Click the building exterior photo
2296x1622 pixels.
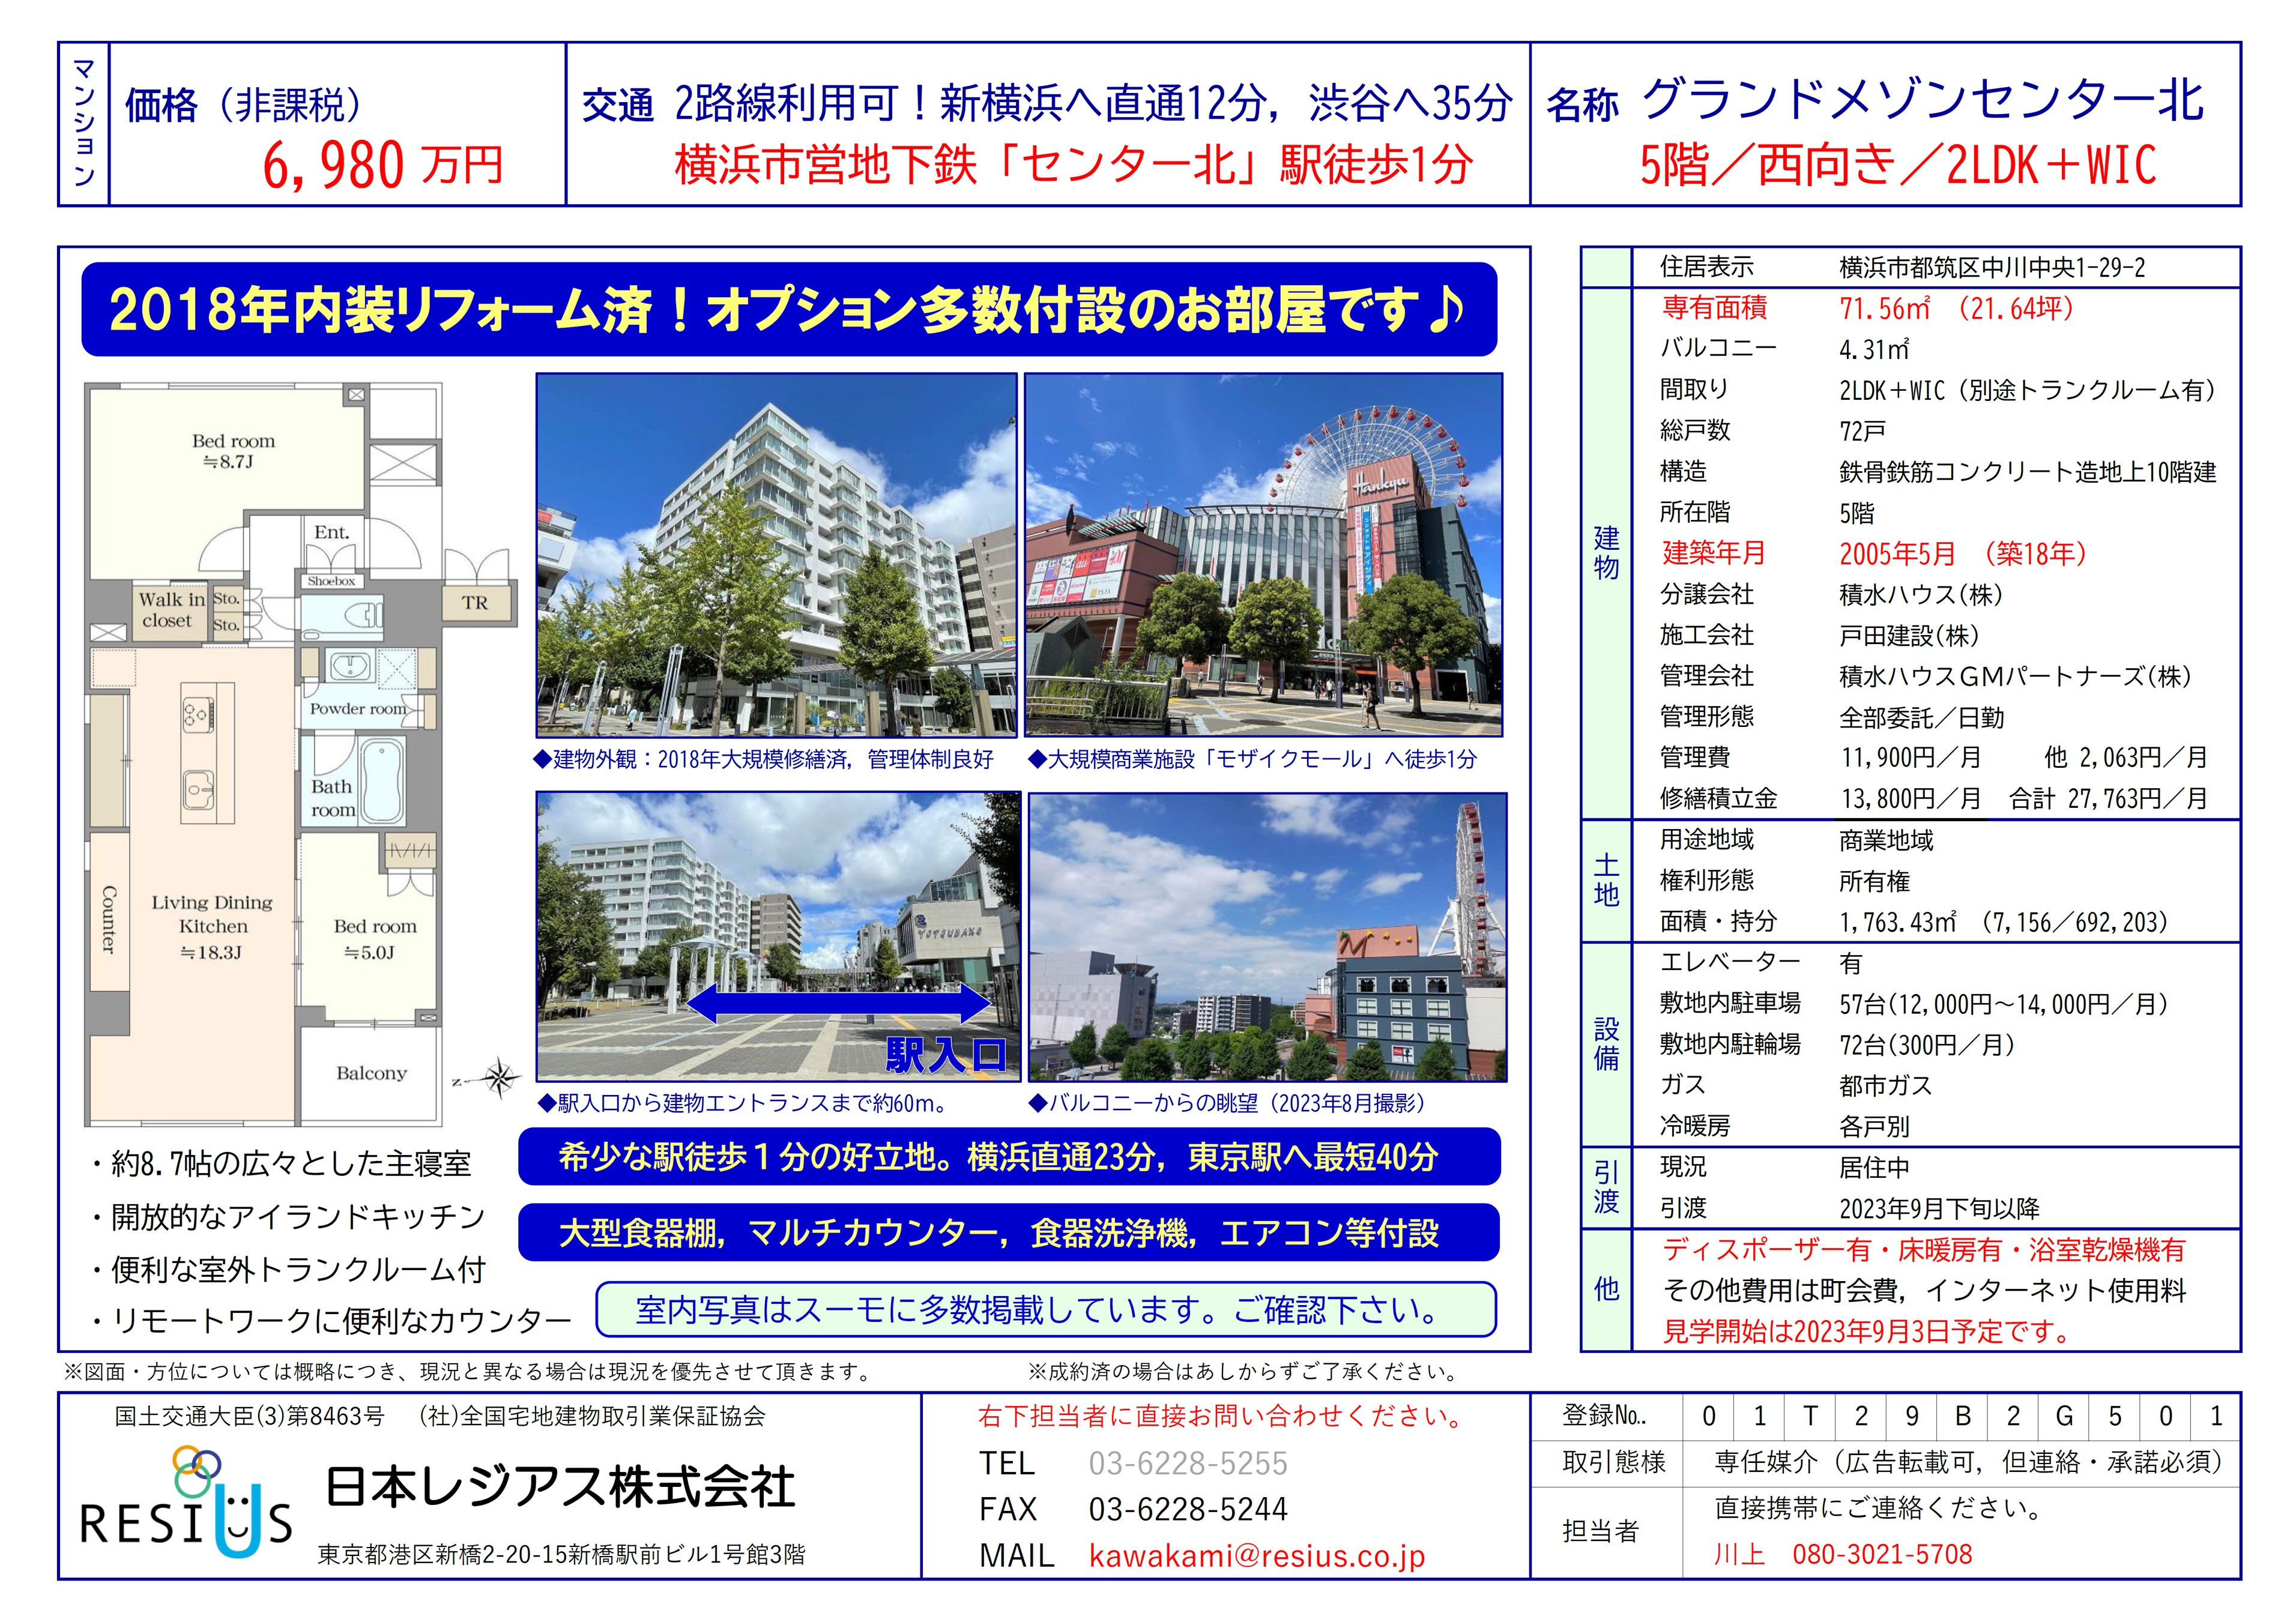776,555
